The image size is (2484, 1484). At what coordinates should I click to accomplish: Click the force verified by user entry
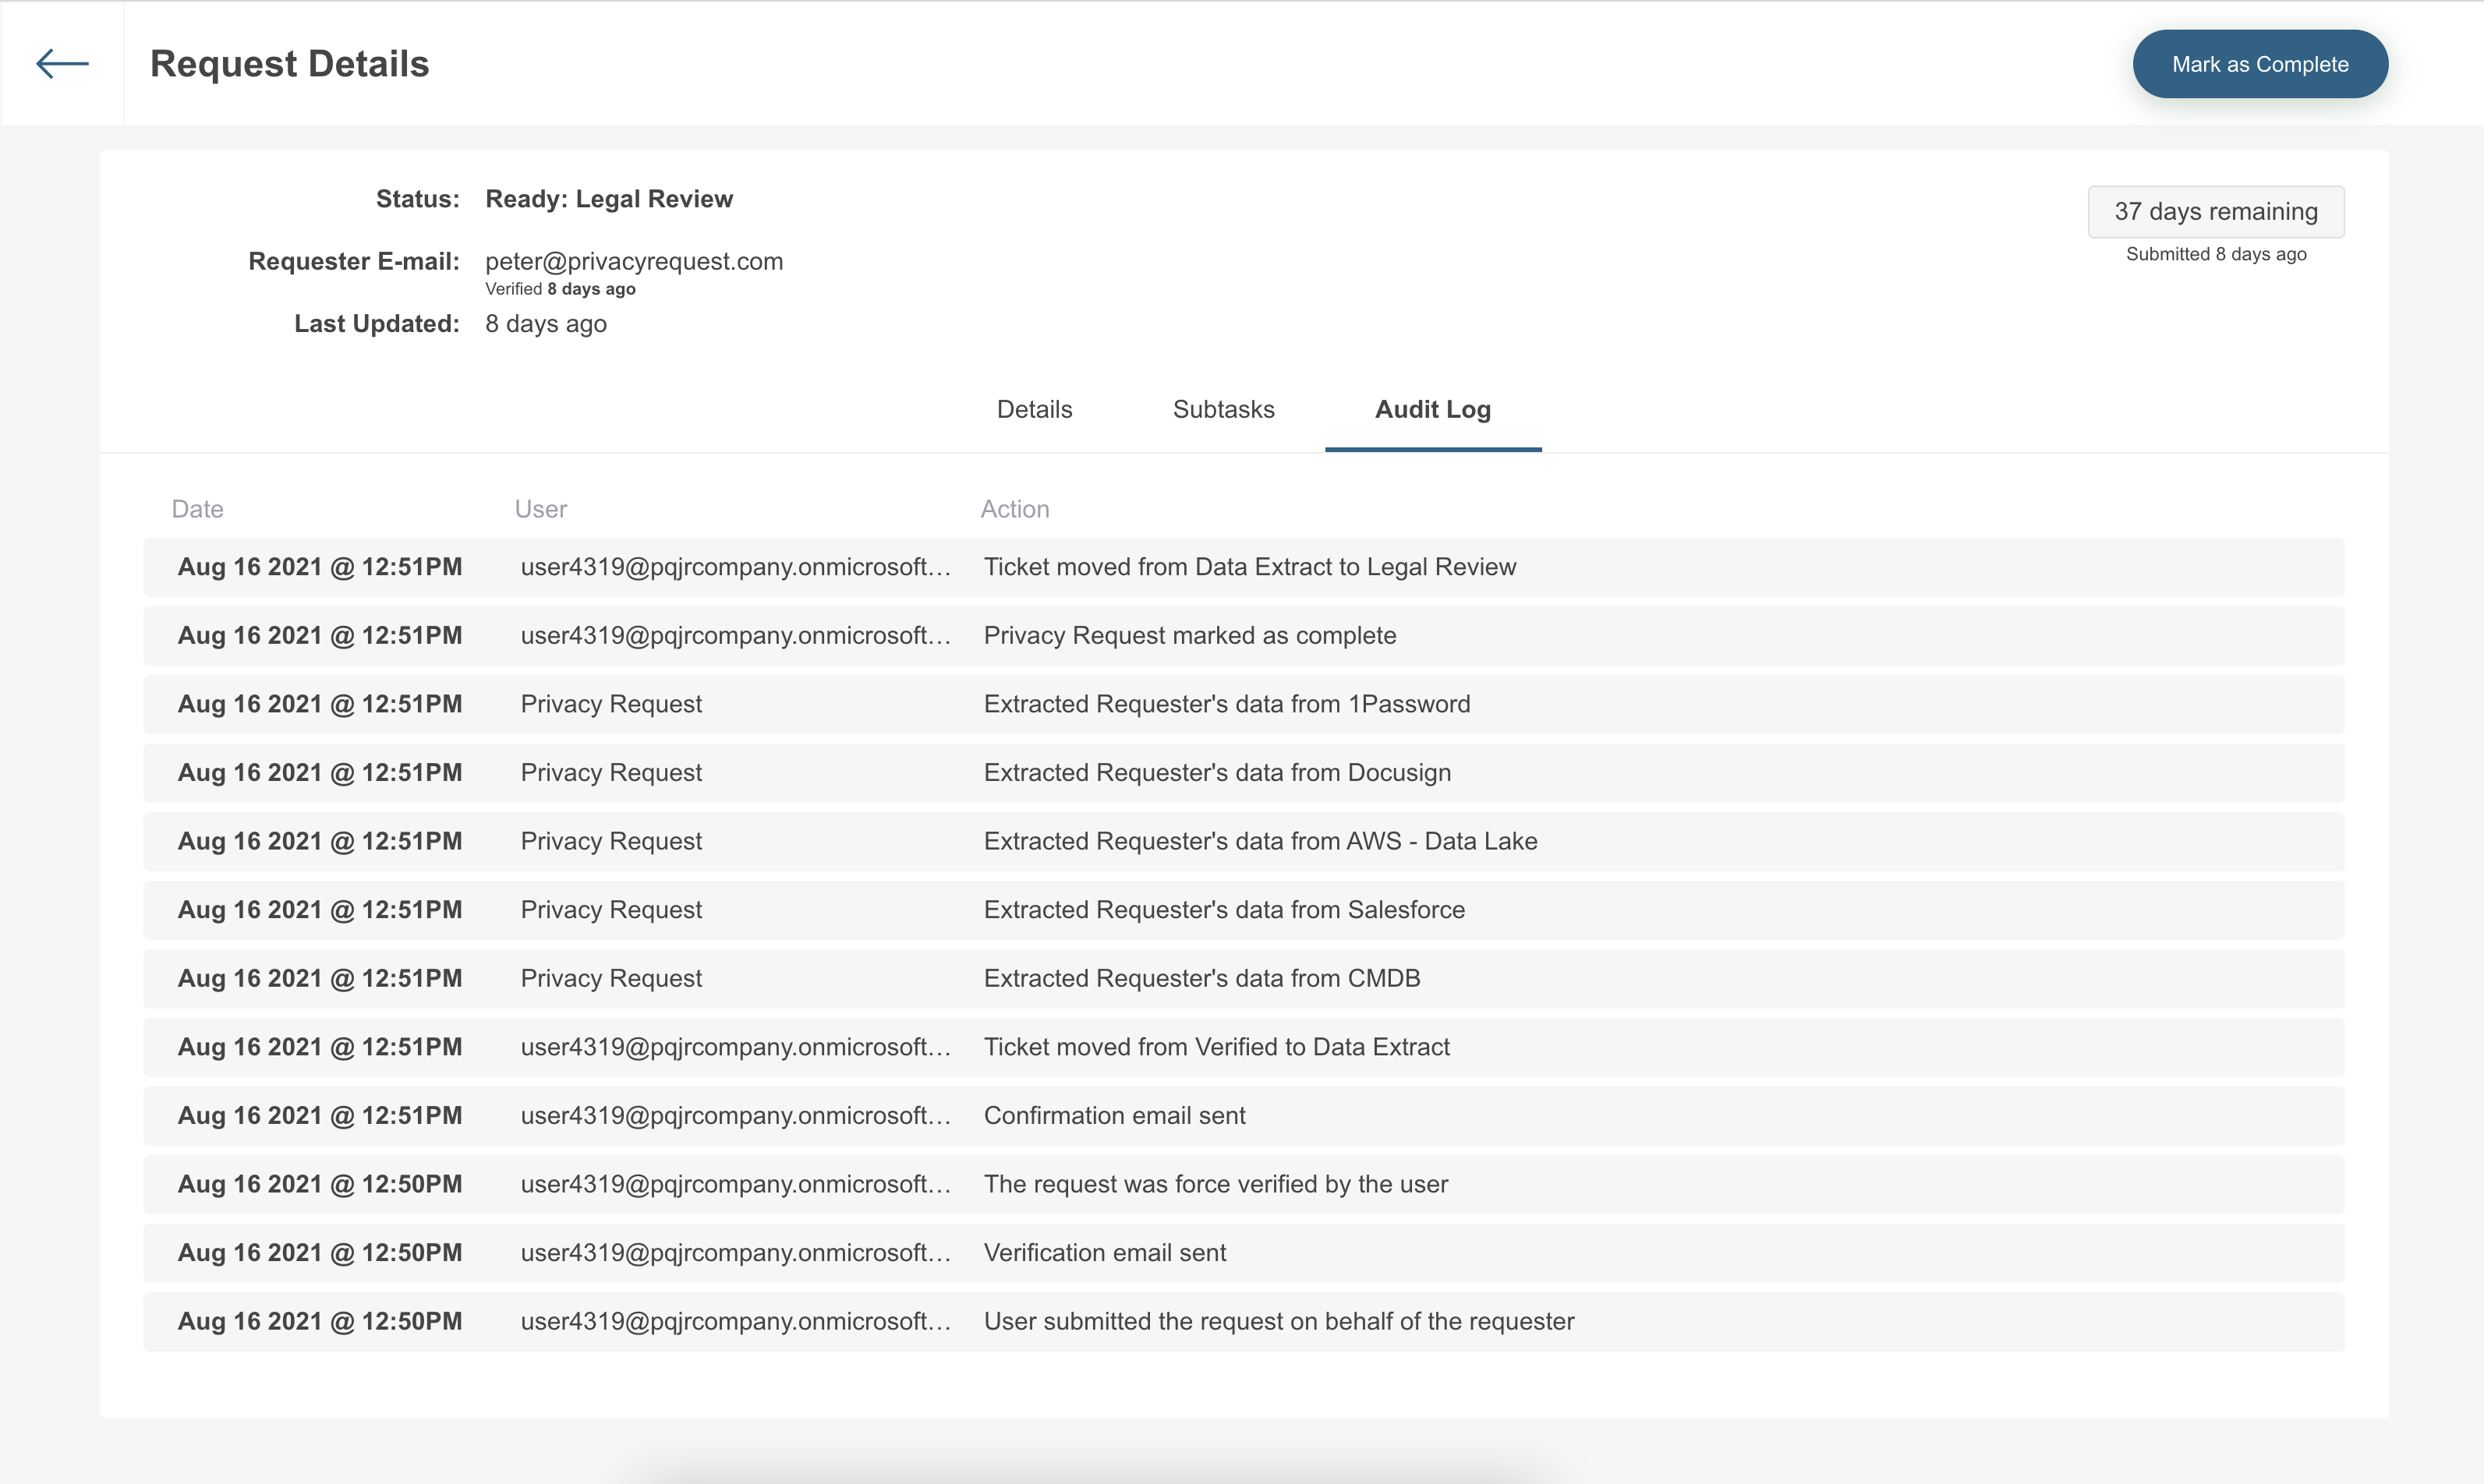click(x=1215, y=1184)
